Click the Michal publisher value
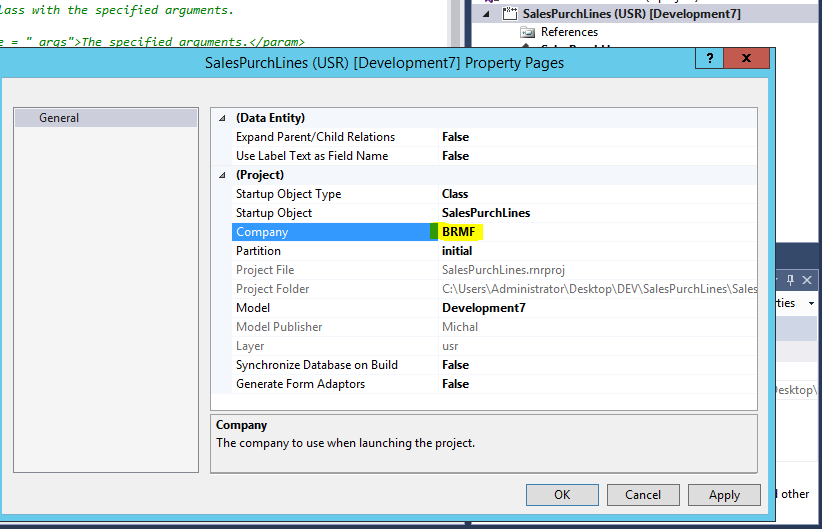This screenshot has width=822, height=529. pyautogui.click(x=460, y=327)
